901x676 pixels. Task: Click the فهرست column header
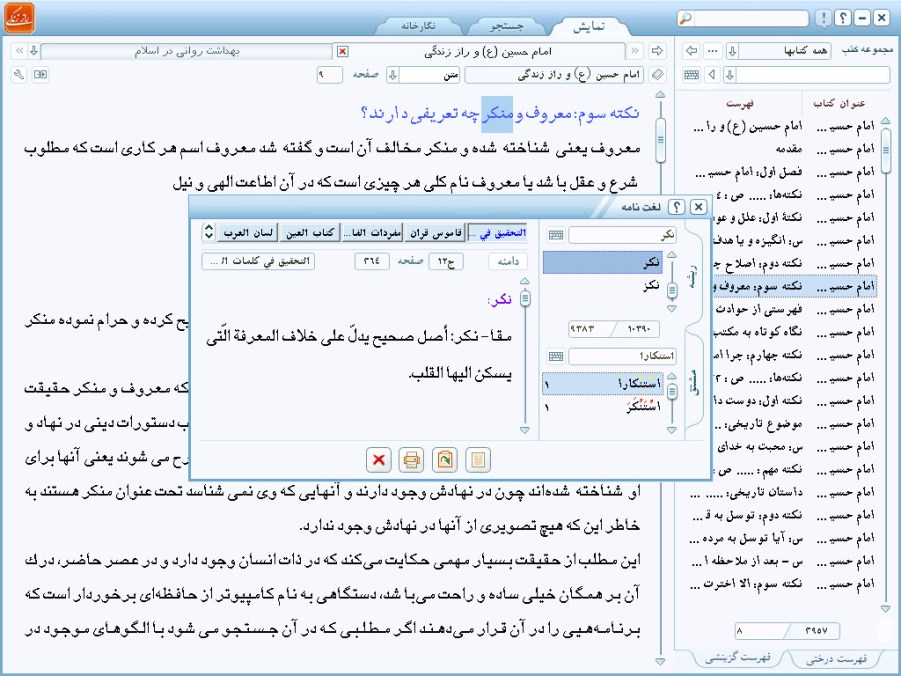click(740, 103)
